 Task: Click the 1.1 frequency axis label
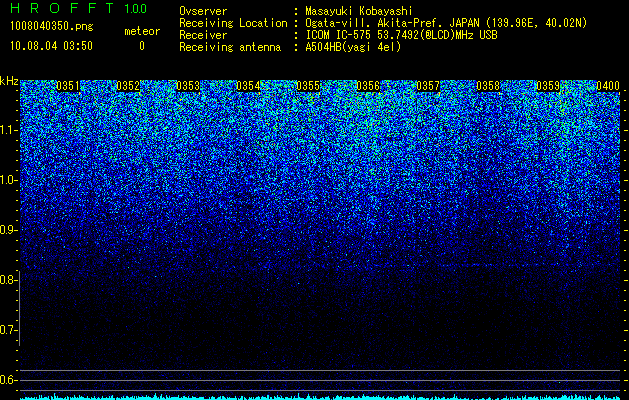tap(9, 130)
